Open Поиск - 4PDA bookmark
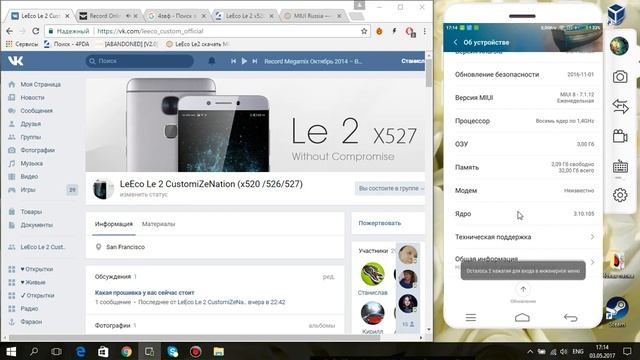The image size is (640, 360). coord(67,44)
